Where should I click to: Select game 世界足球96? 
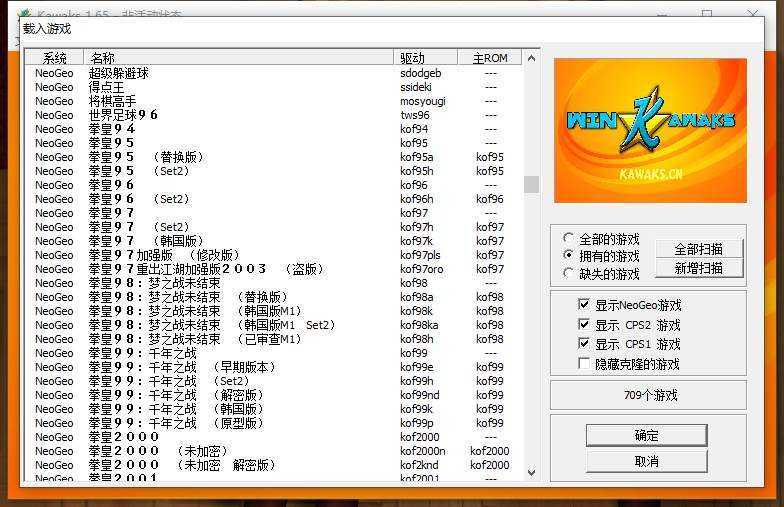274,115
